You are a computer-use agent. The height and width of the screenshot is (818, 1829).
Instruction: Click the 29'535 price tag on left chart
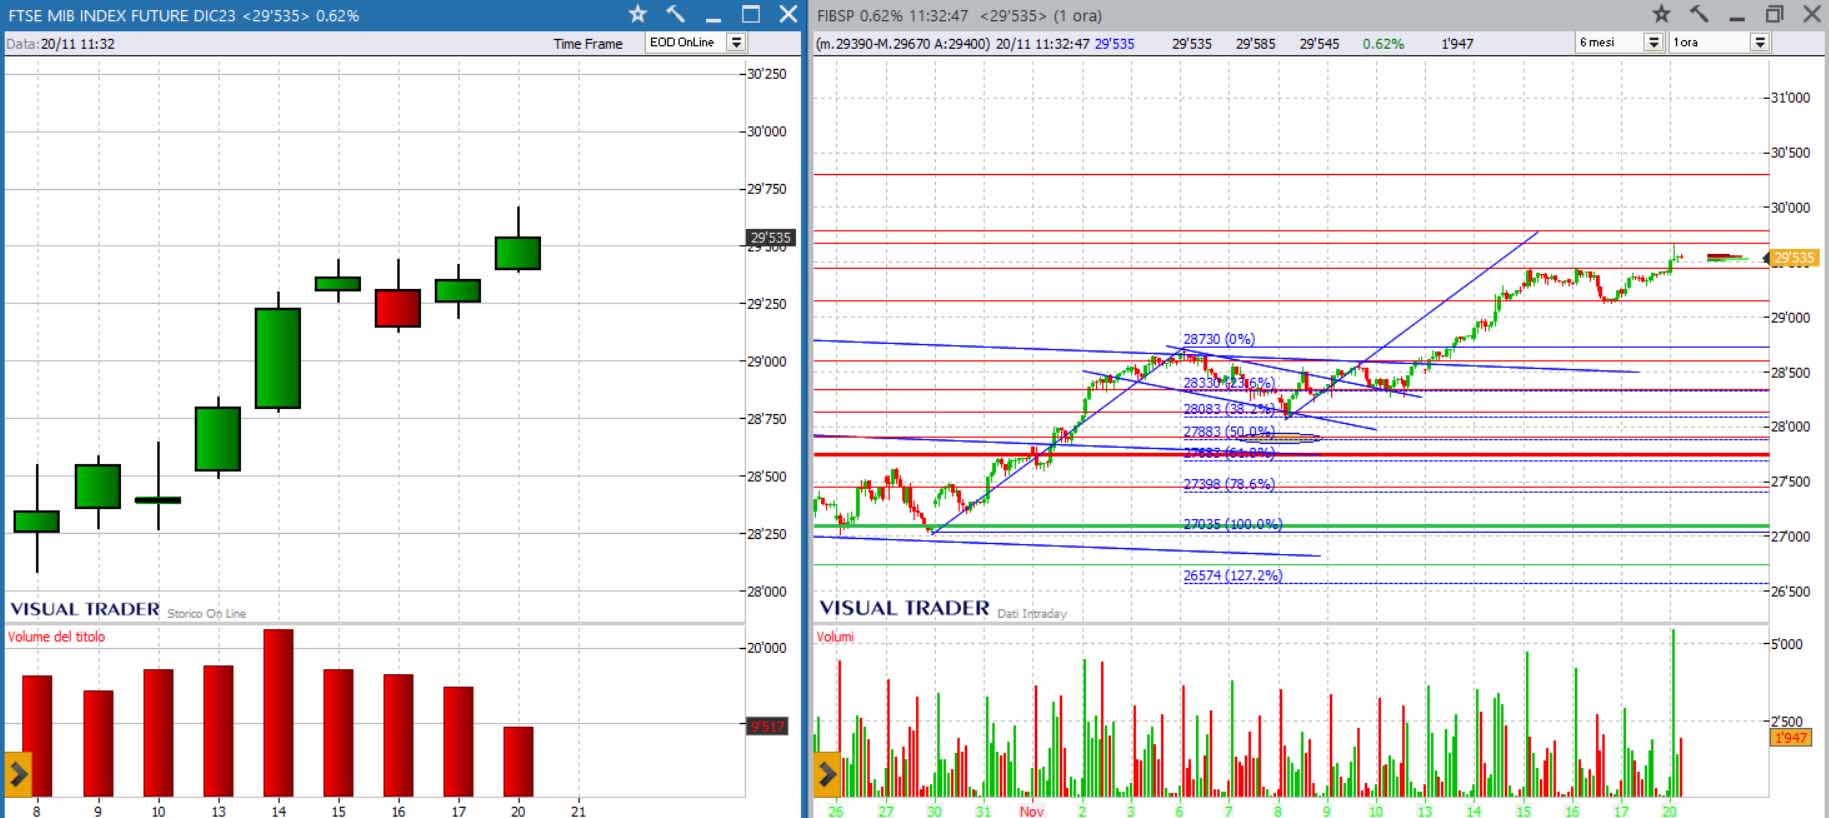click(771, 237)
